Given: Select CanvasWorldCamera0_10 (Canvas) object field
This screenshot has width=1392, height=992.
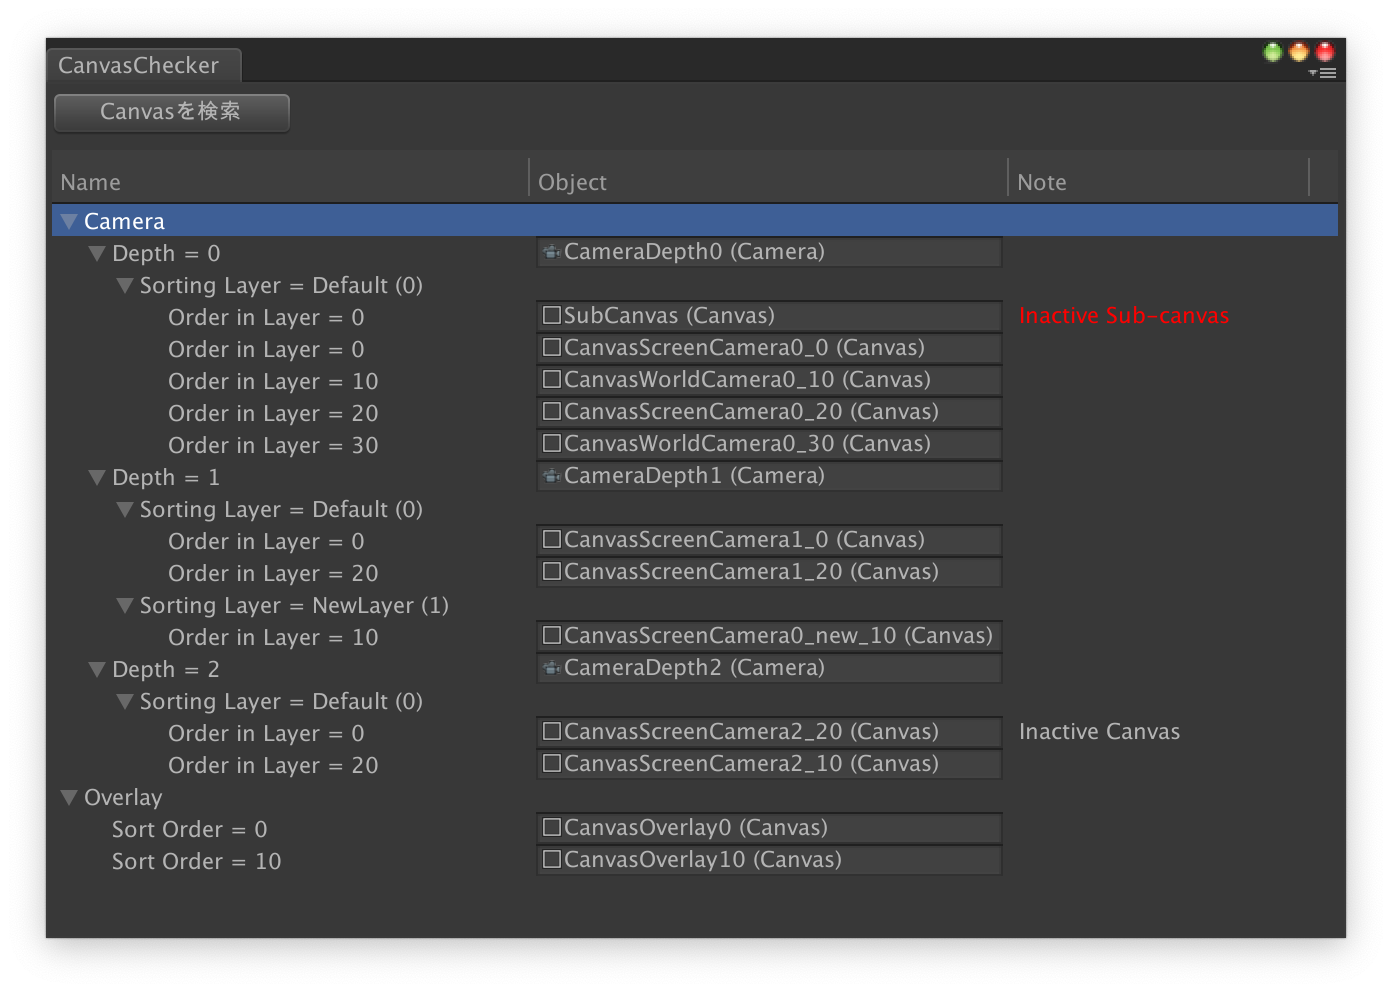Looking at the screenshot, I should tap(769, 380).
